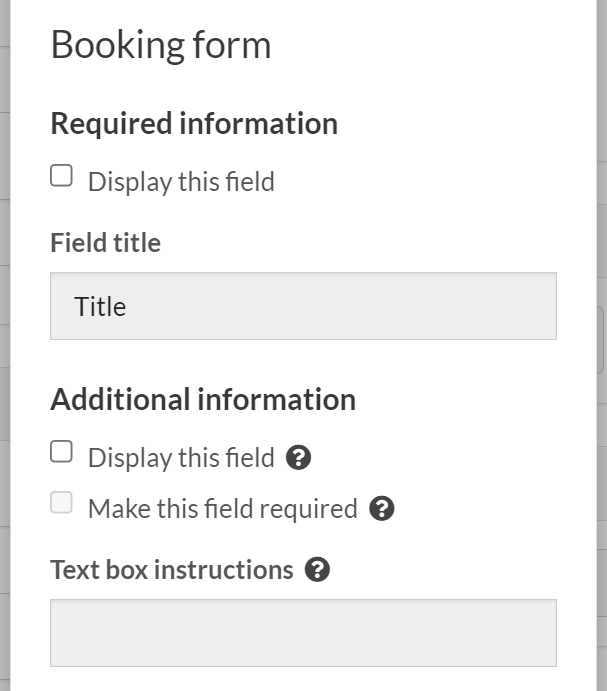Screen dimensions: 607x691
Task: Select the Required information section heading
Action: click(x=194, y=124)
